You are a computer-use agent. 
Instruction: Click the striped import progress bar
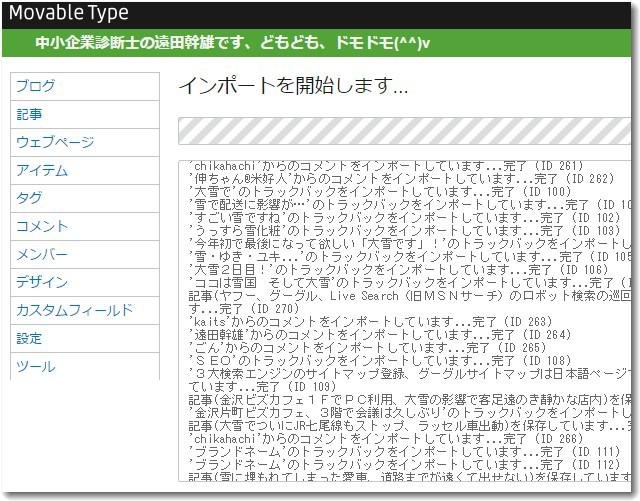click(x=404, y=131)
